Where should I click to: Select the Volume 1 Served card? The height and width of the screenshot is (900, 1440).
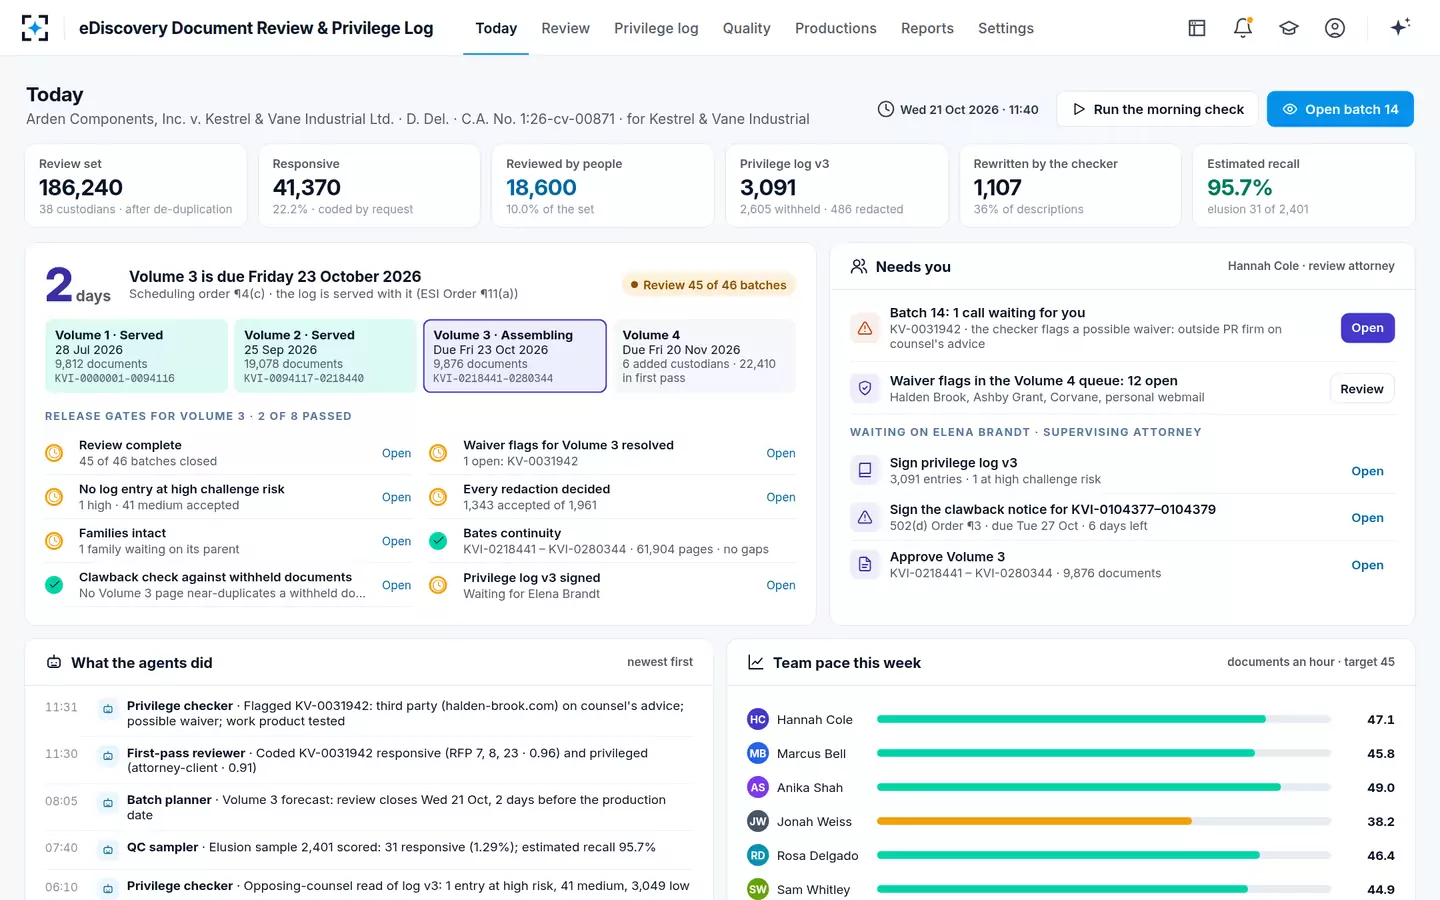(136, 356)
